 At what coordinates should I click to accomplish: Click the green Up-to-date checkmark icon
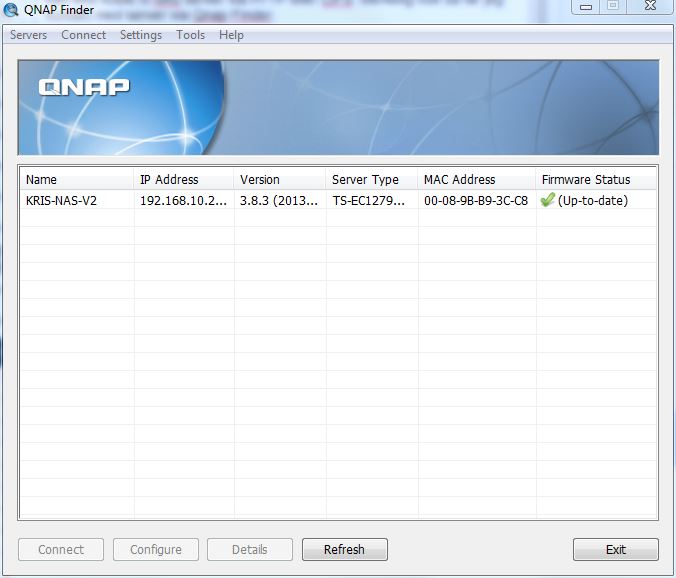(547, 200)
